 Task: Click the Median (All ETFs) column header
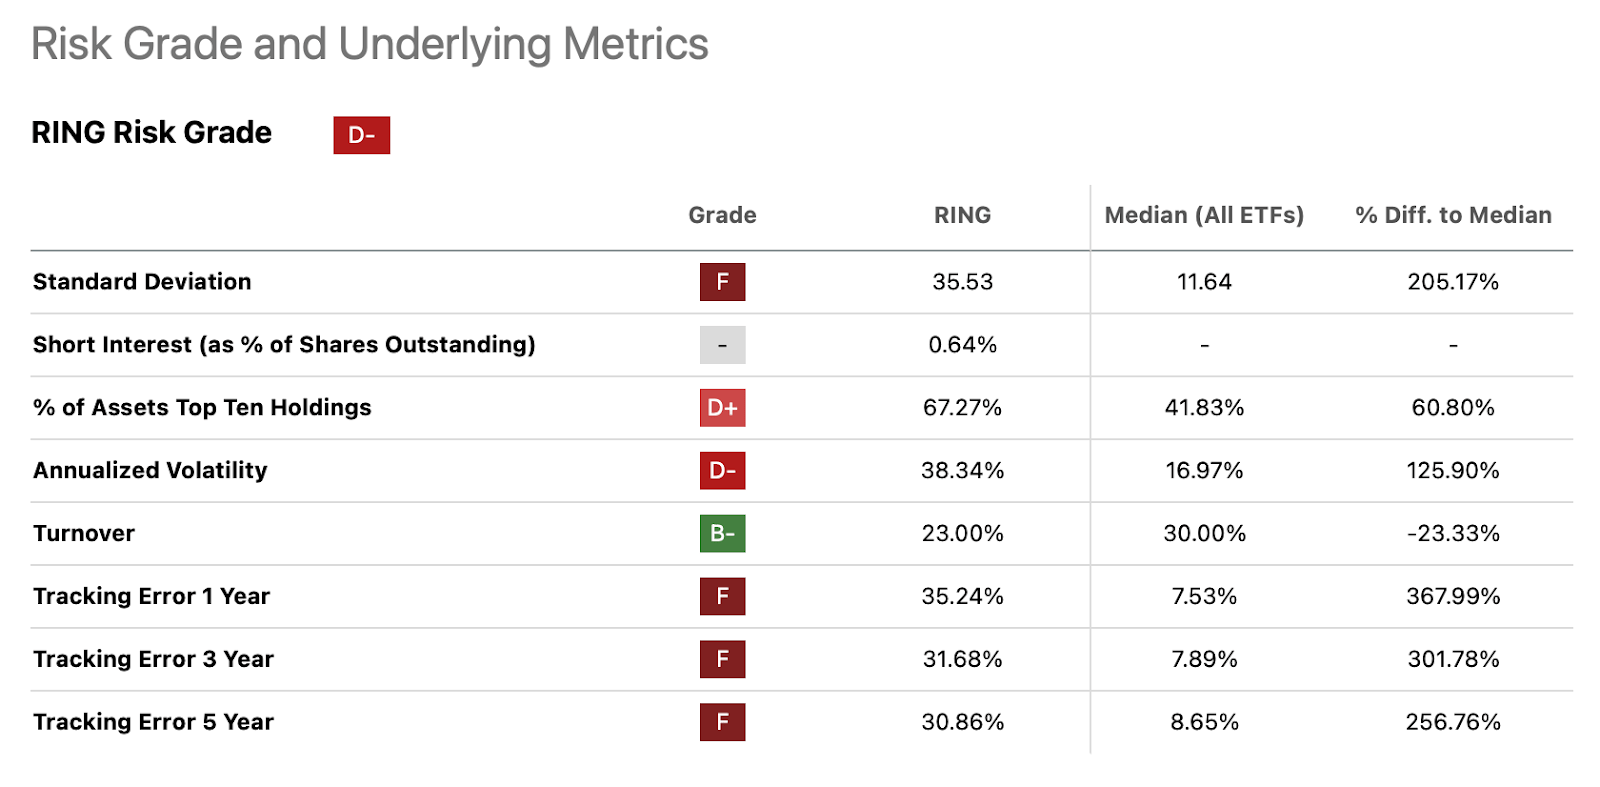click(x=1204, y=215)
